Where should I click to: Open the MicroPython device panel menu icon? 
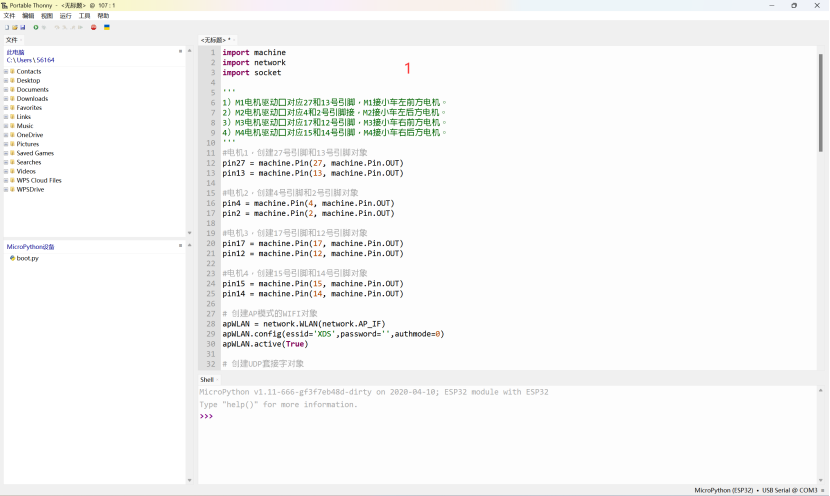click(181, 246)
